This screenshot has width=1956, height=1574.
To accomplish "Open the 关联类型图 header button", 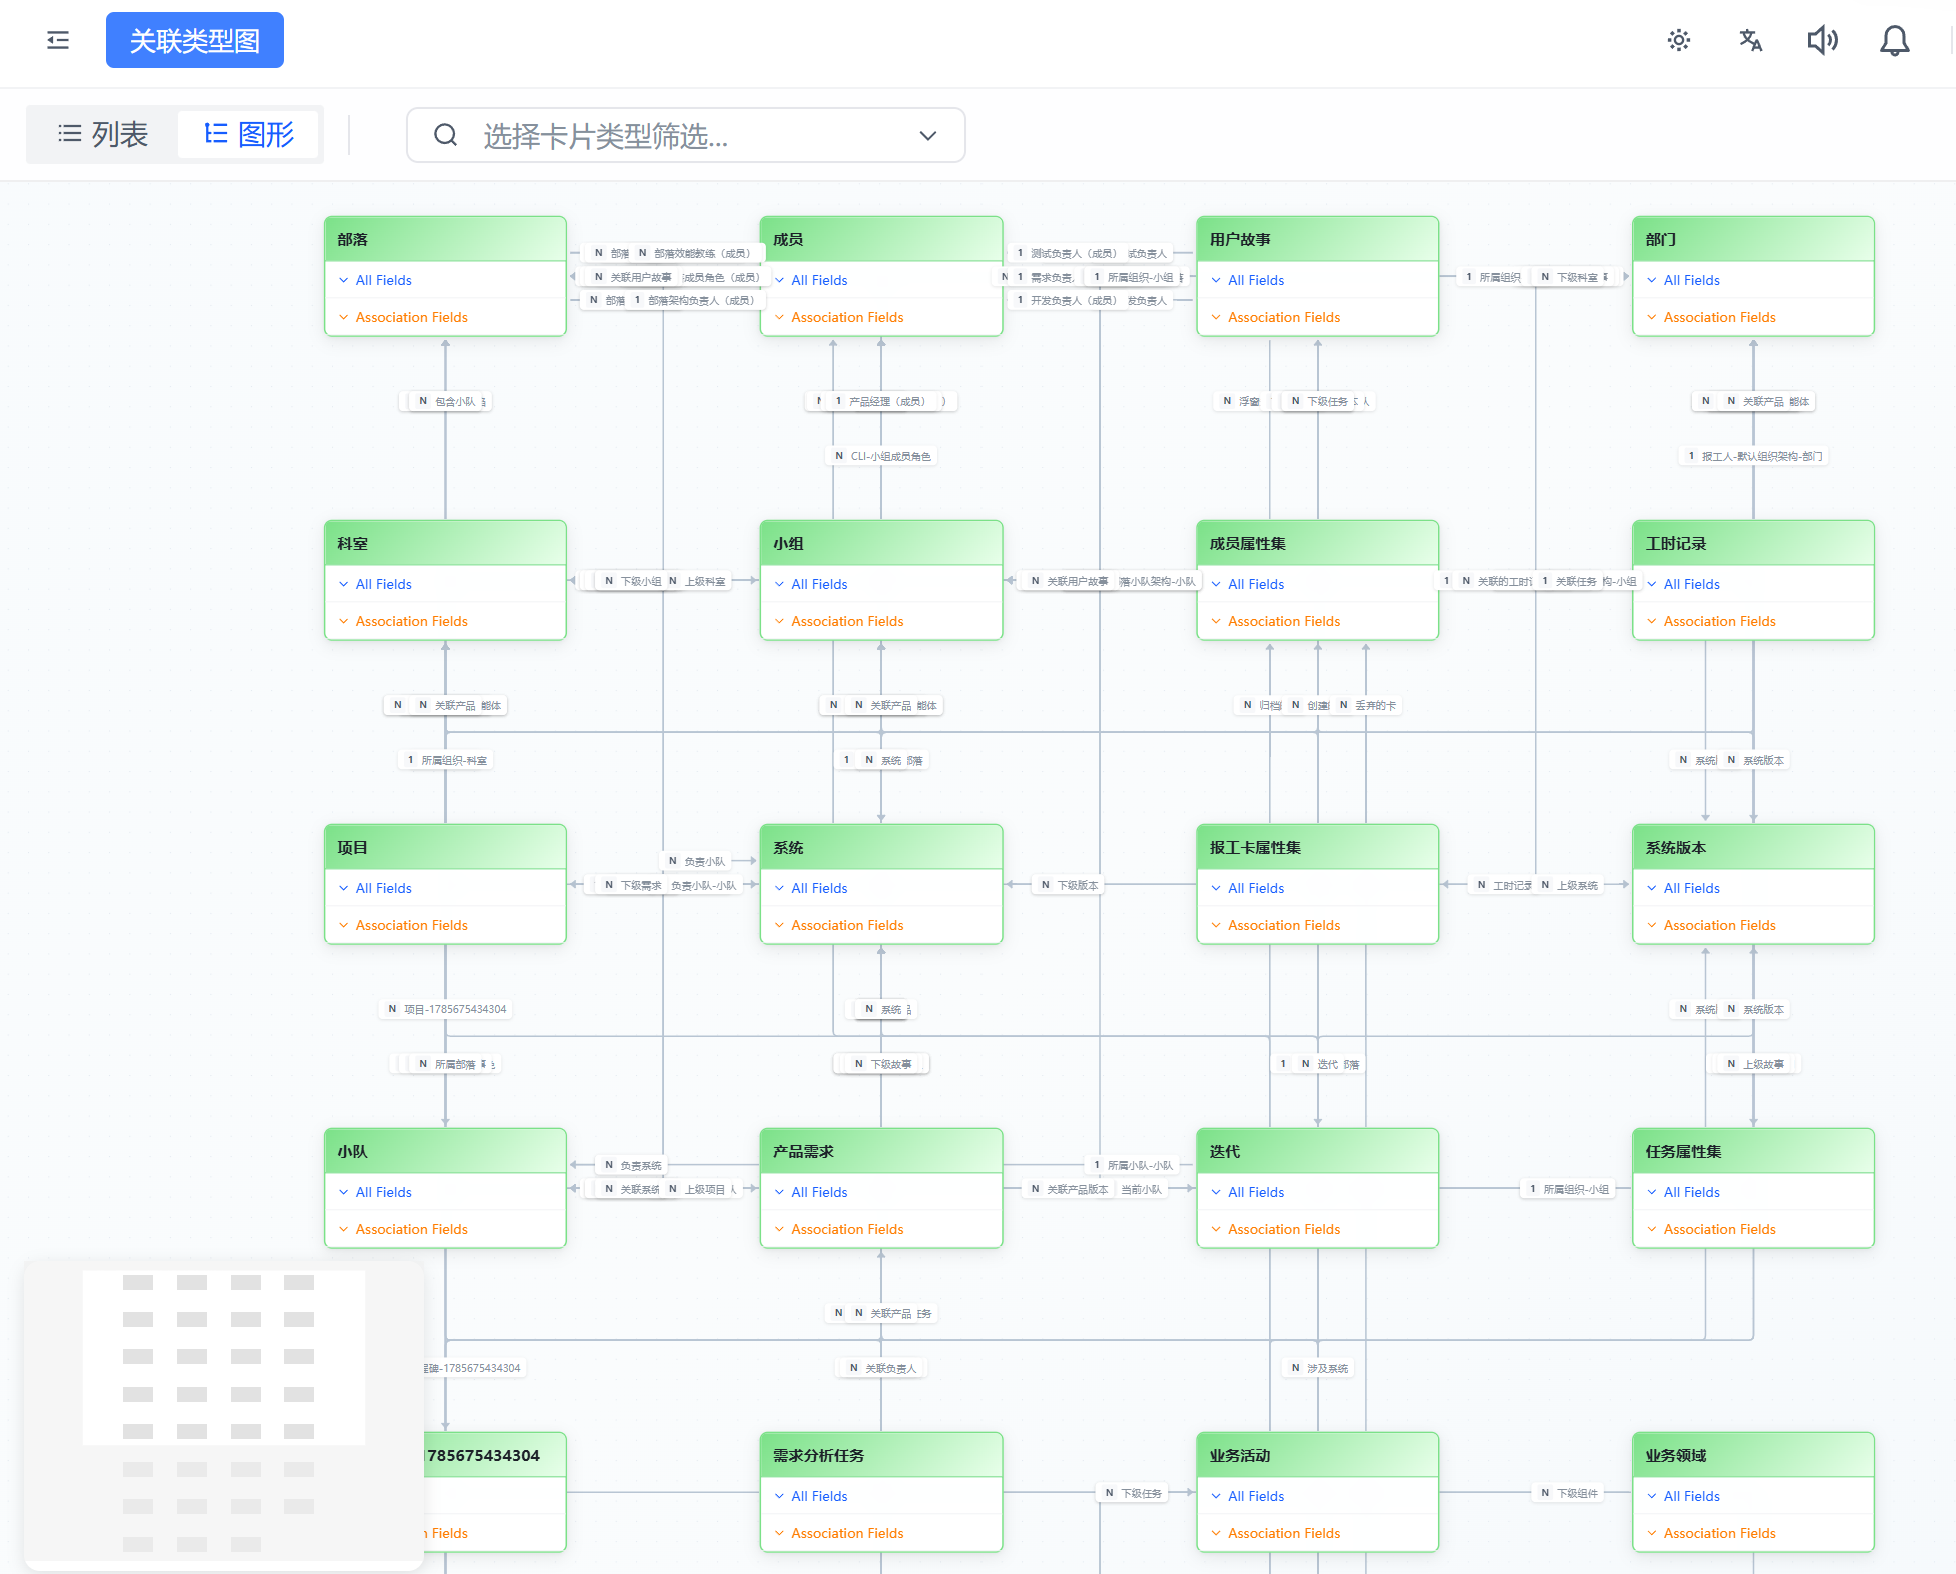I will 195,40.
